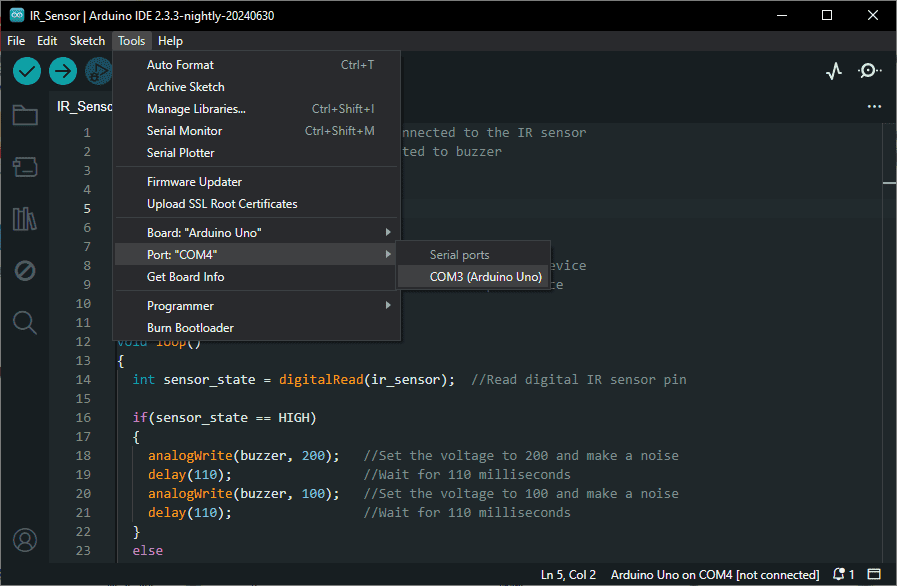Open the Search panel in the sidebar

pos(25,323)
